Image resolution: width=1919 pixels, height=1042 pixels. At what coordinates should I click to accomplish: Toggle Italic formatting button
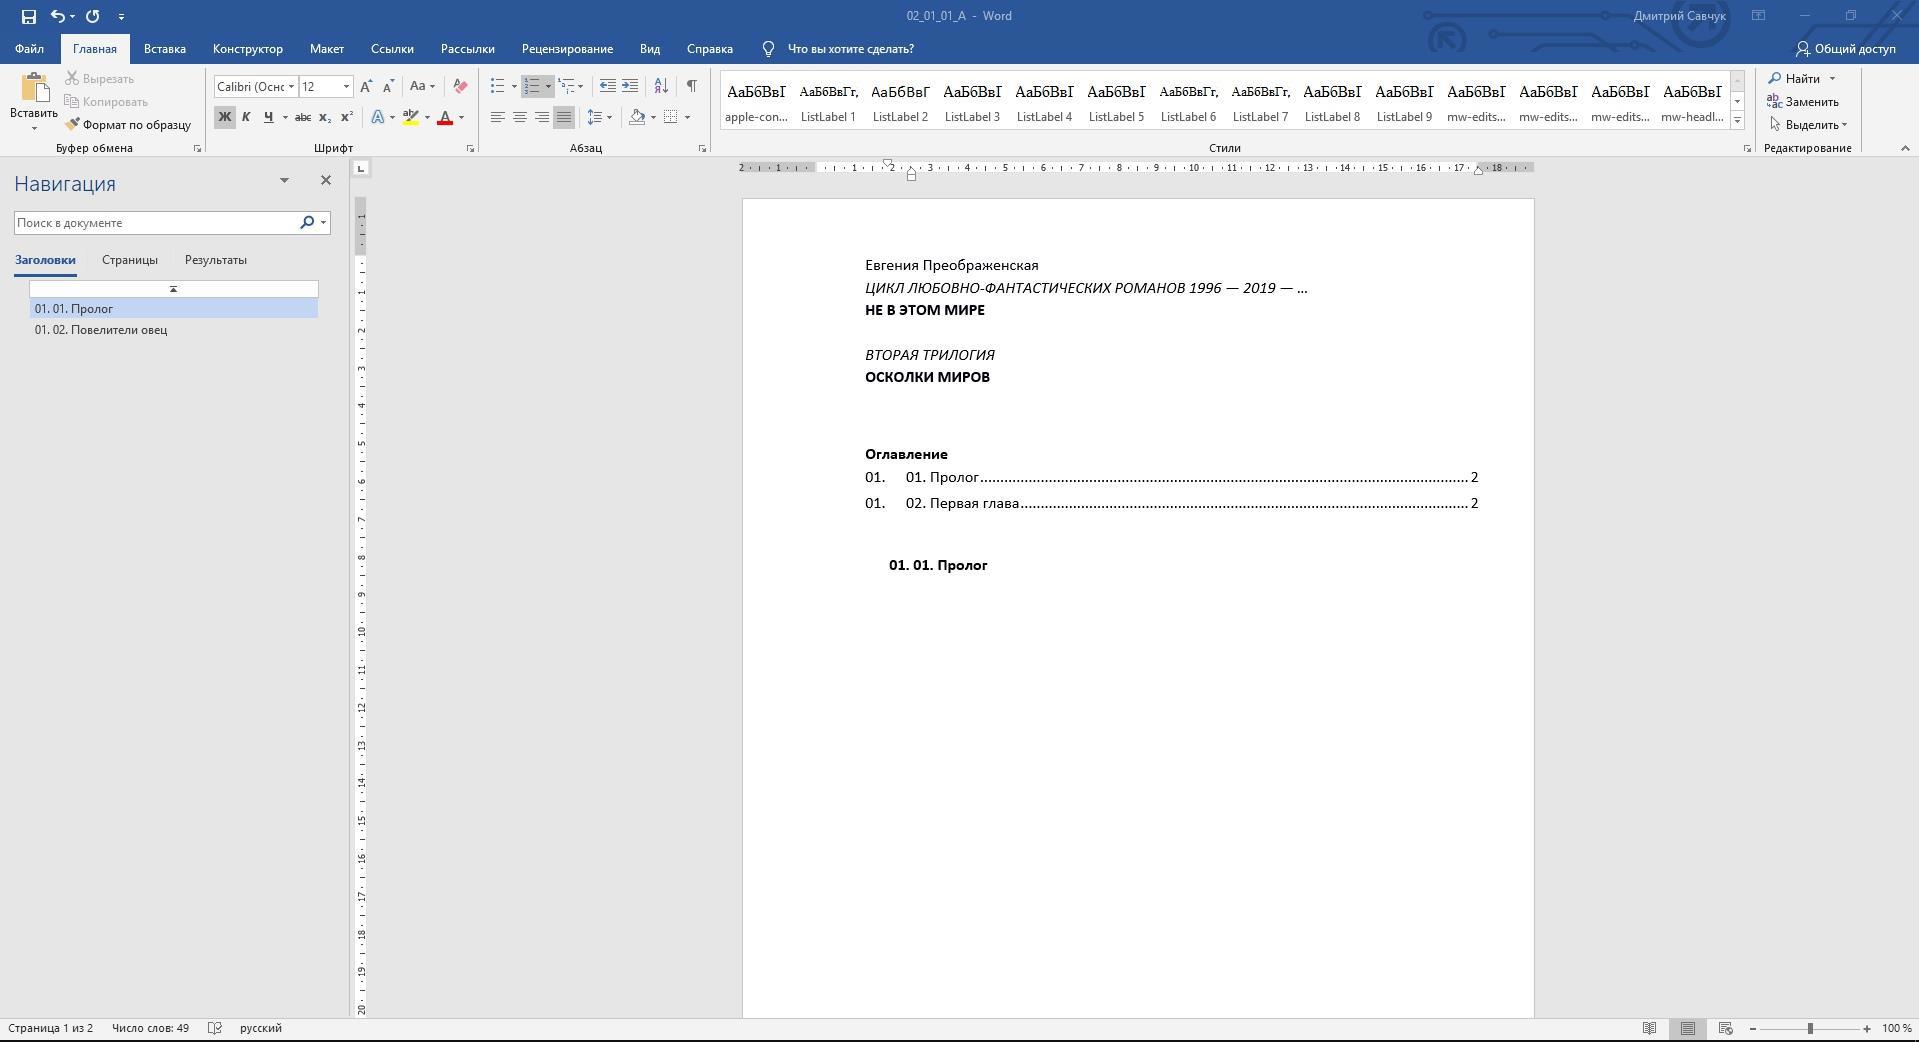246,117
